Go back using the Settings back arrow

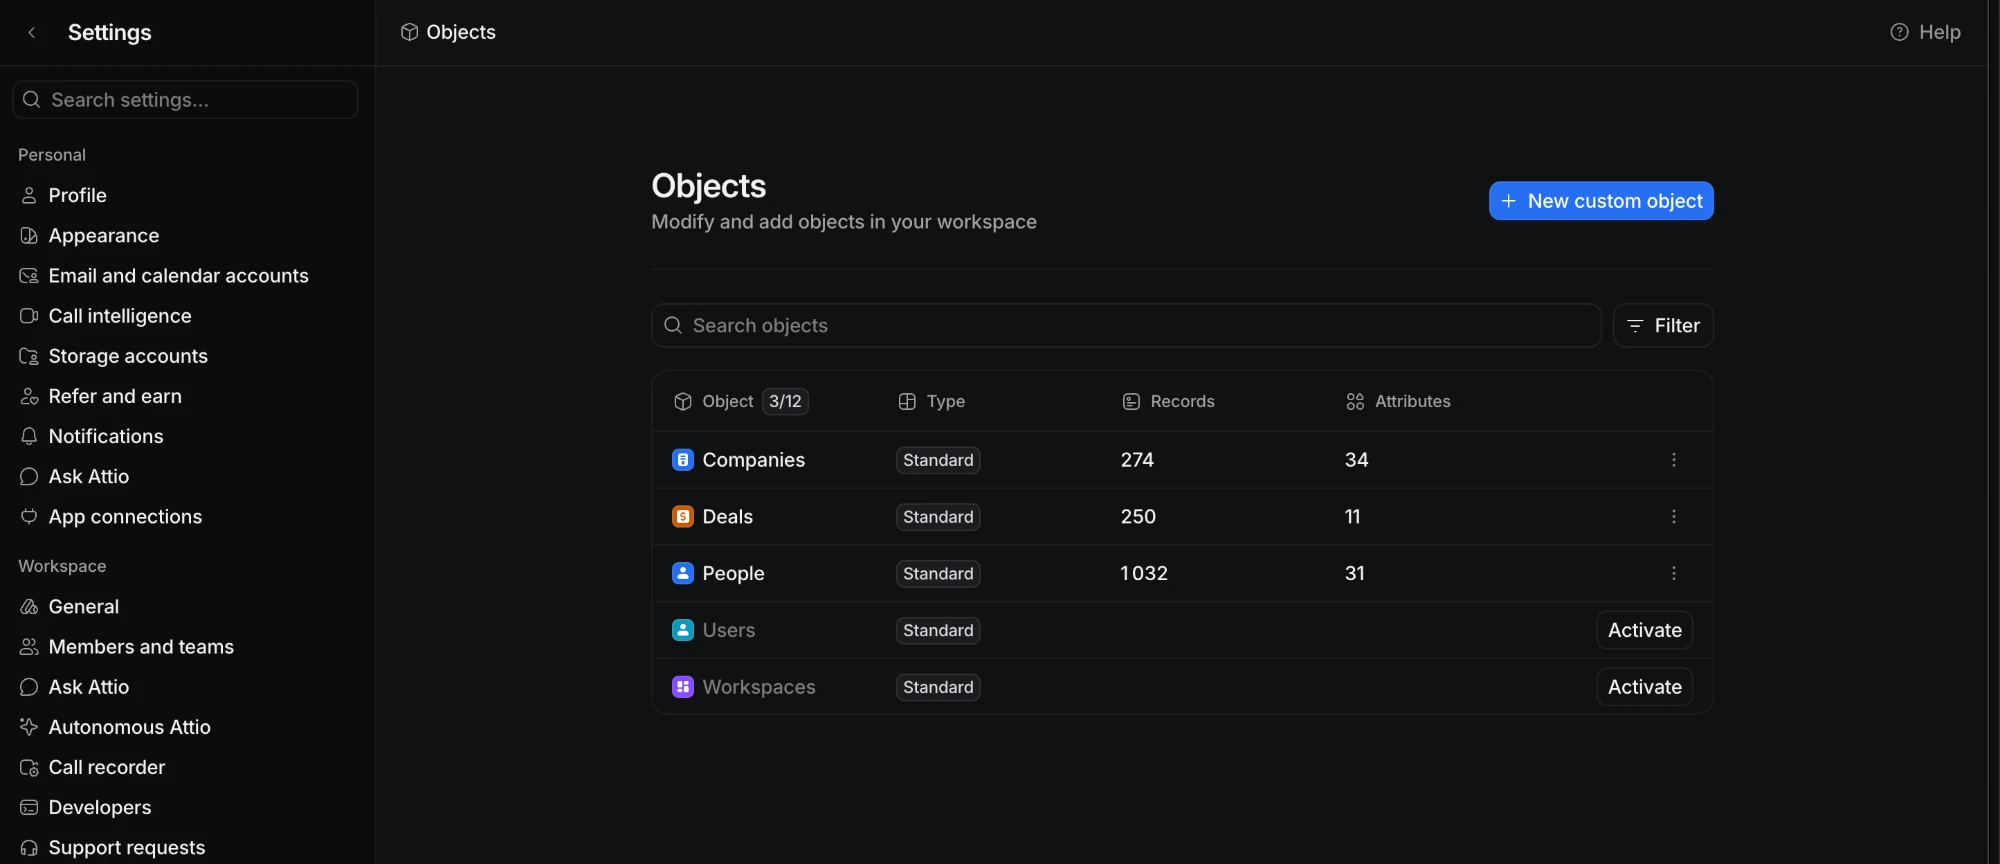32,32
